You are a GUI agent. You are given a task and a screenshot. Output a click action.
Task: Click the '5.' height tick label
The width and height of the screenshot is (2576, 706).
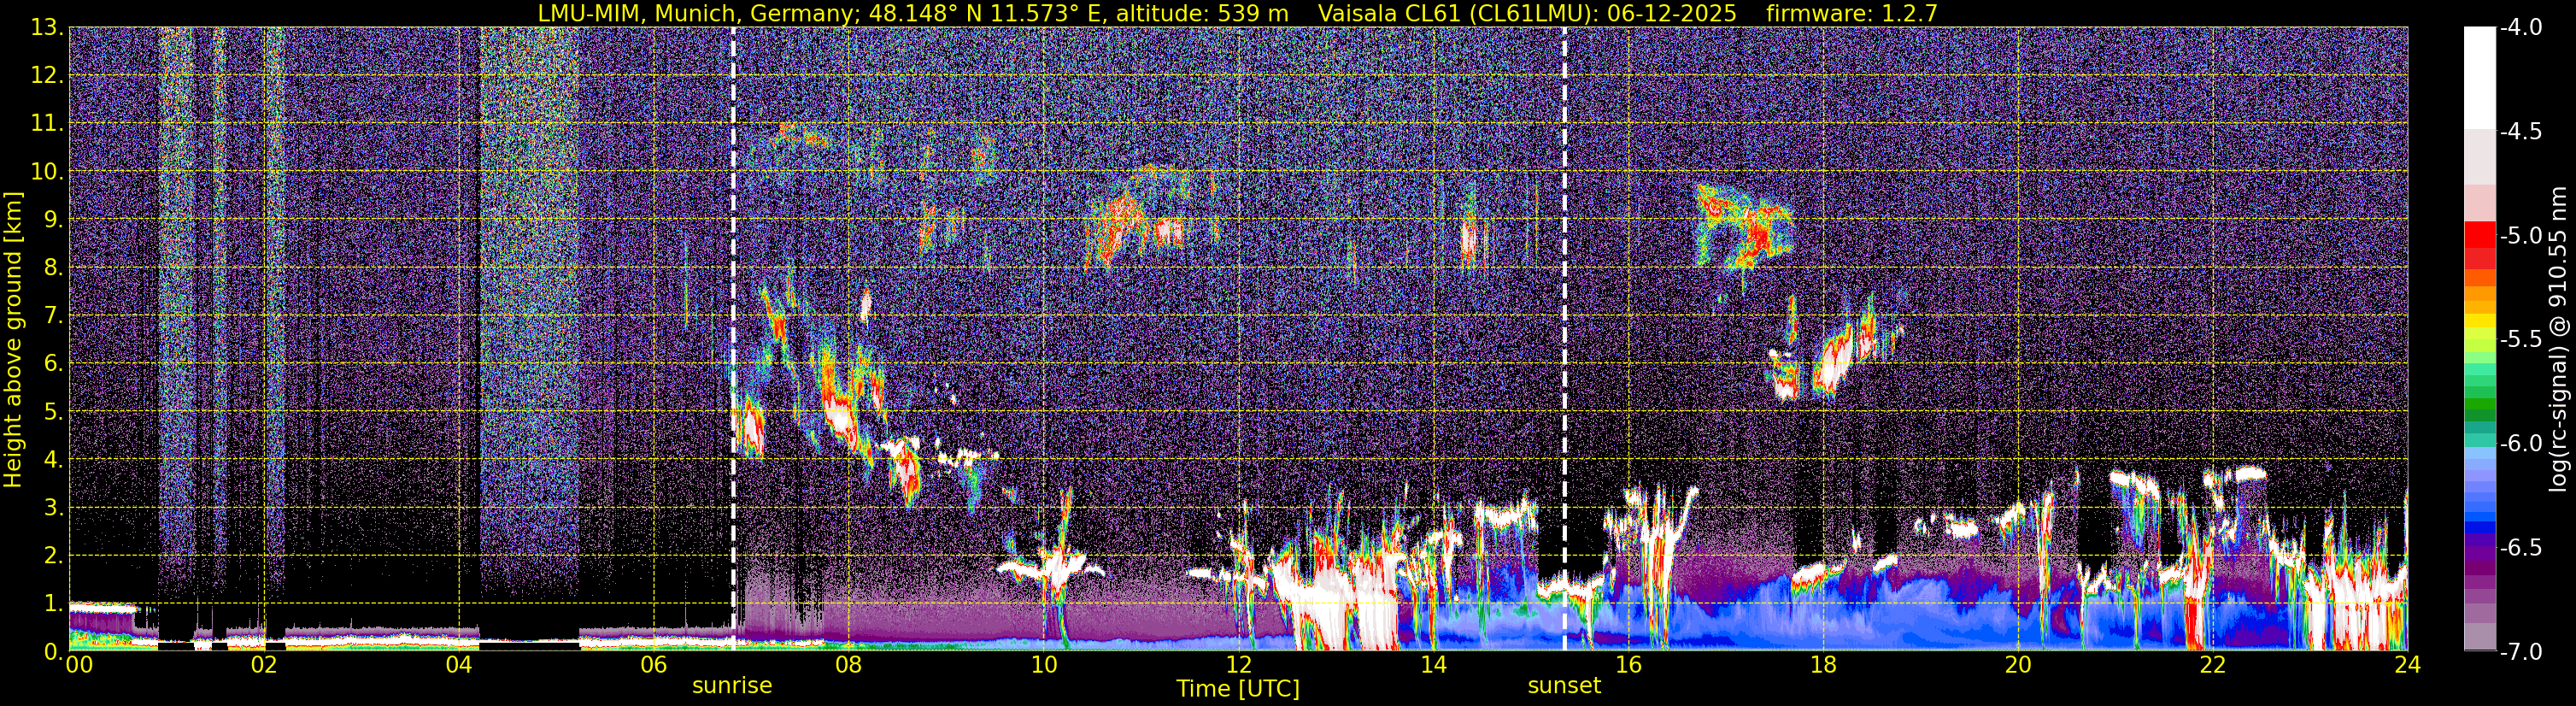[53, 412]
